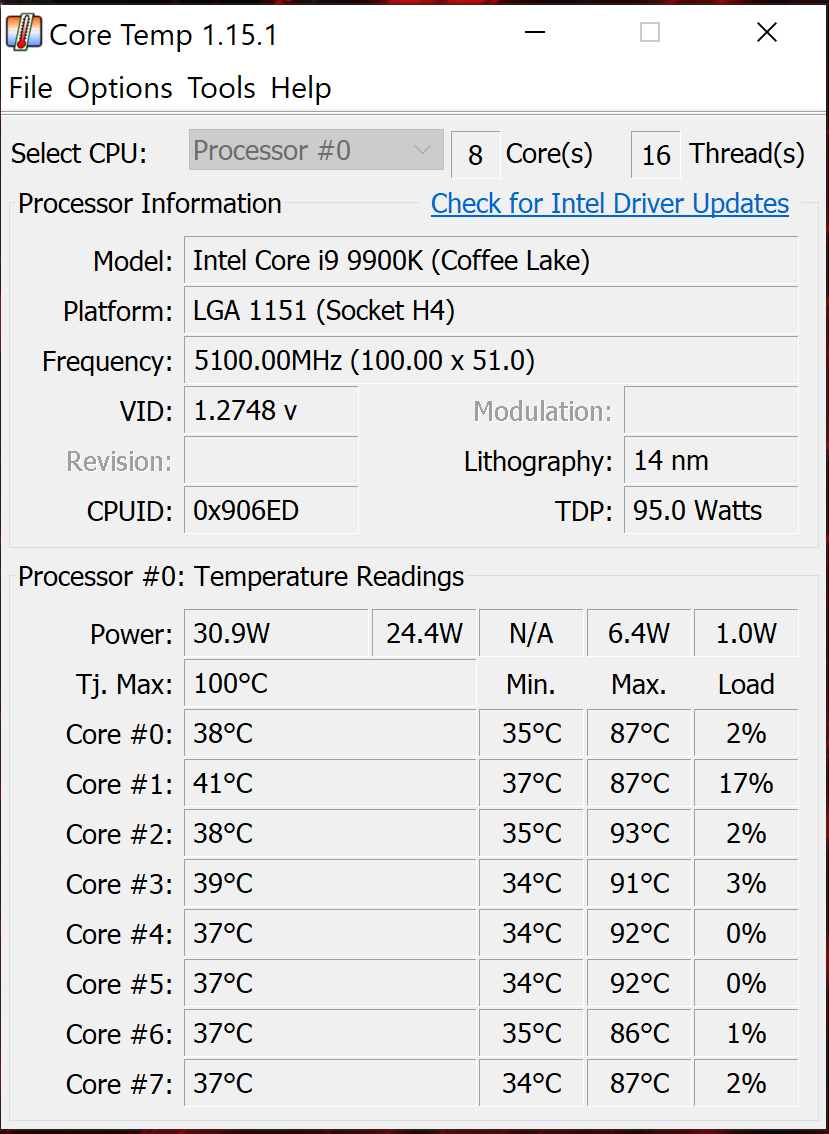The height and width of the screenshot is (1134, 829).
Task: Click Core #1 current temperature 41°C
Action: (330, 783)
